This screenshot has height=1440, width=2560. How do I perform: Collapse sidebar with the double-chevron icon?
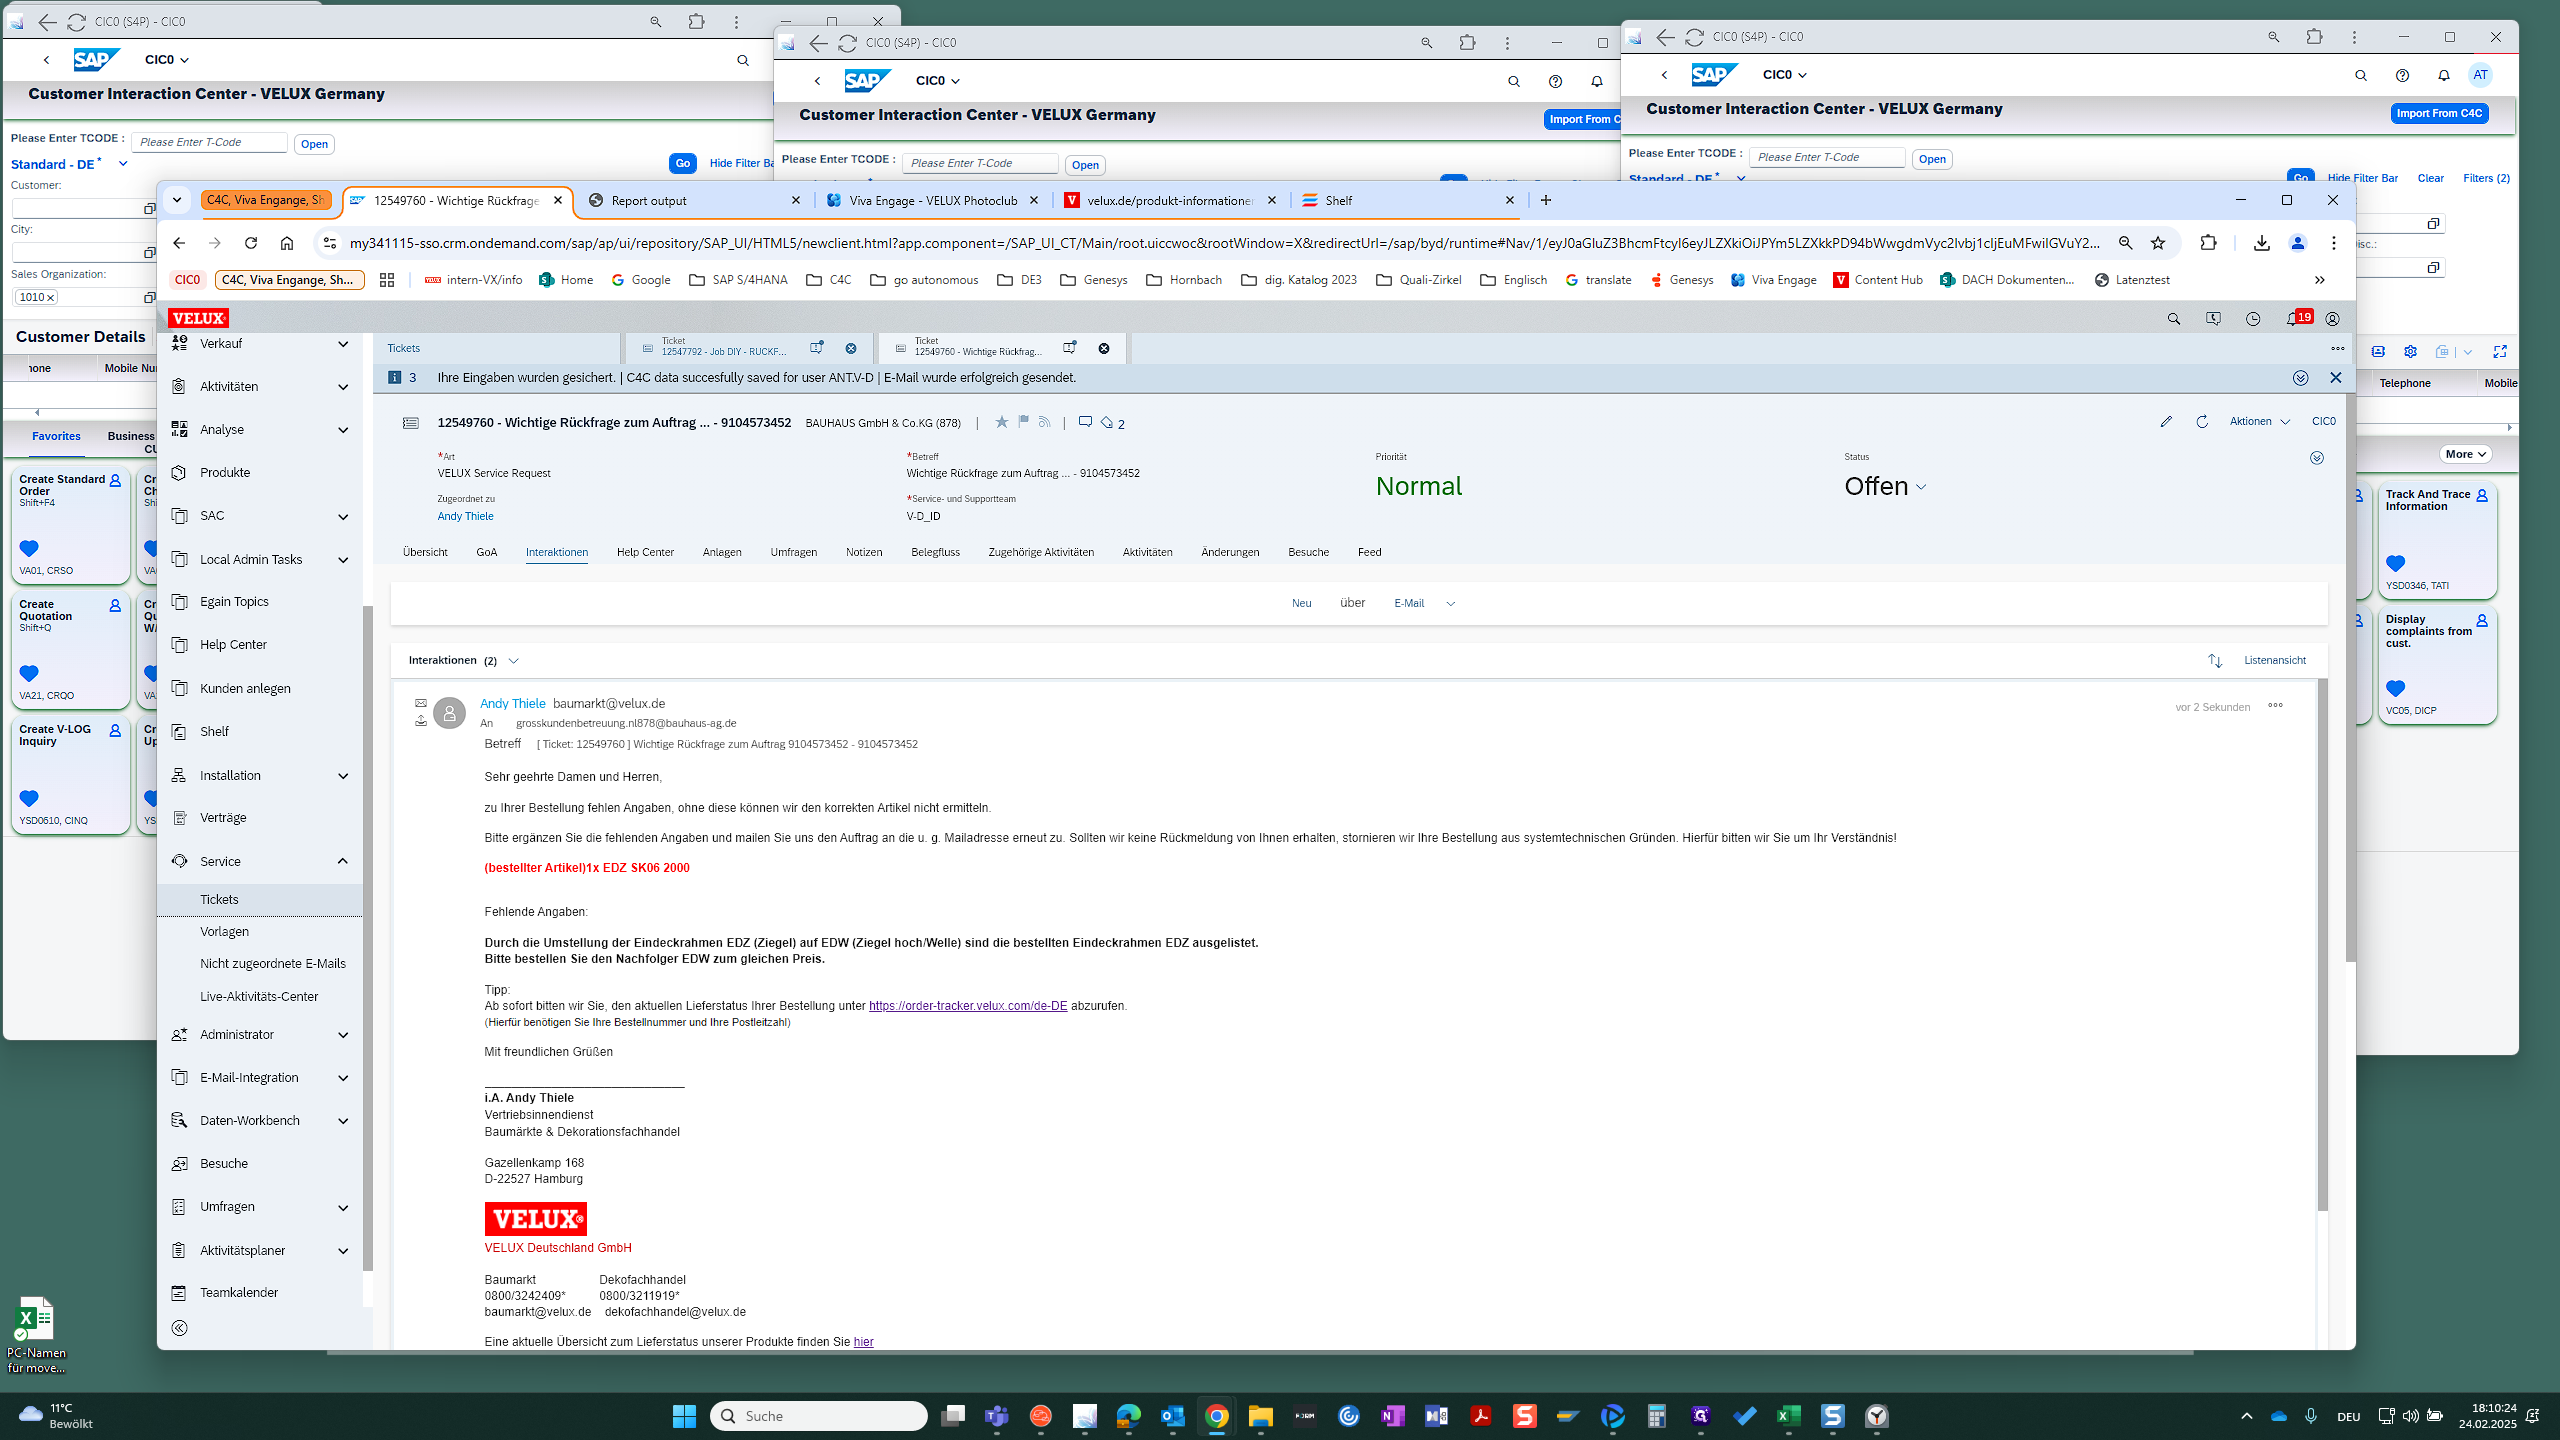pos(180,1328)
